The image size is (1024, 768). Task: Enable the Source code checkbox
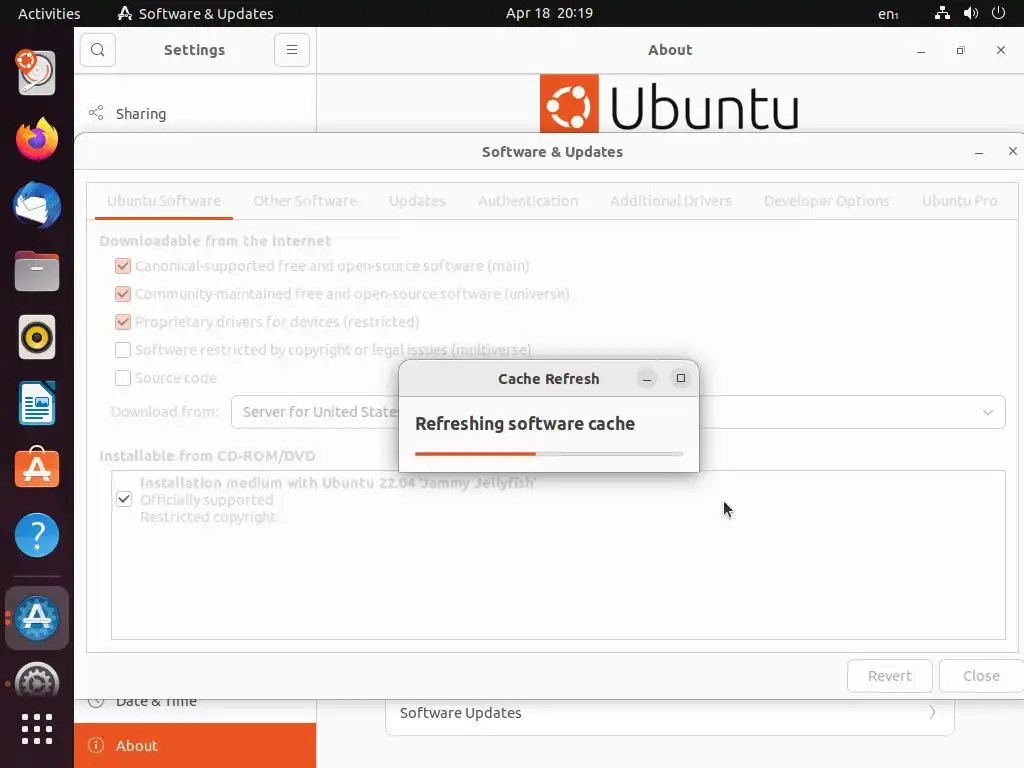click(123, 378)
